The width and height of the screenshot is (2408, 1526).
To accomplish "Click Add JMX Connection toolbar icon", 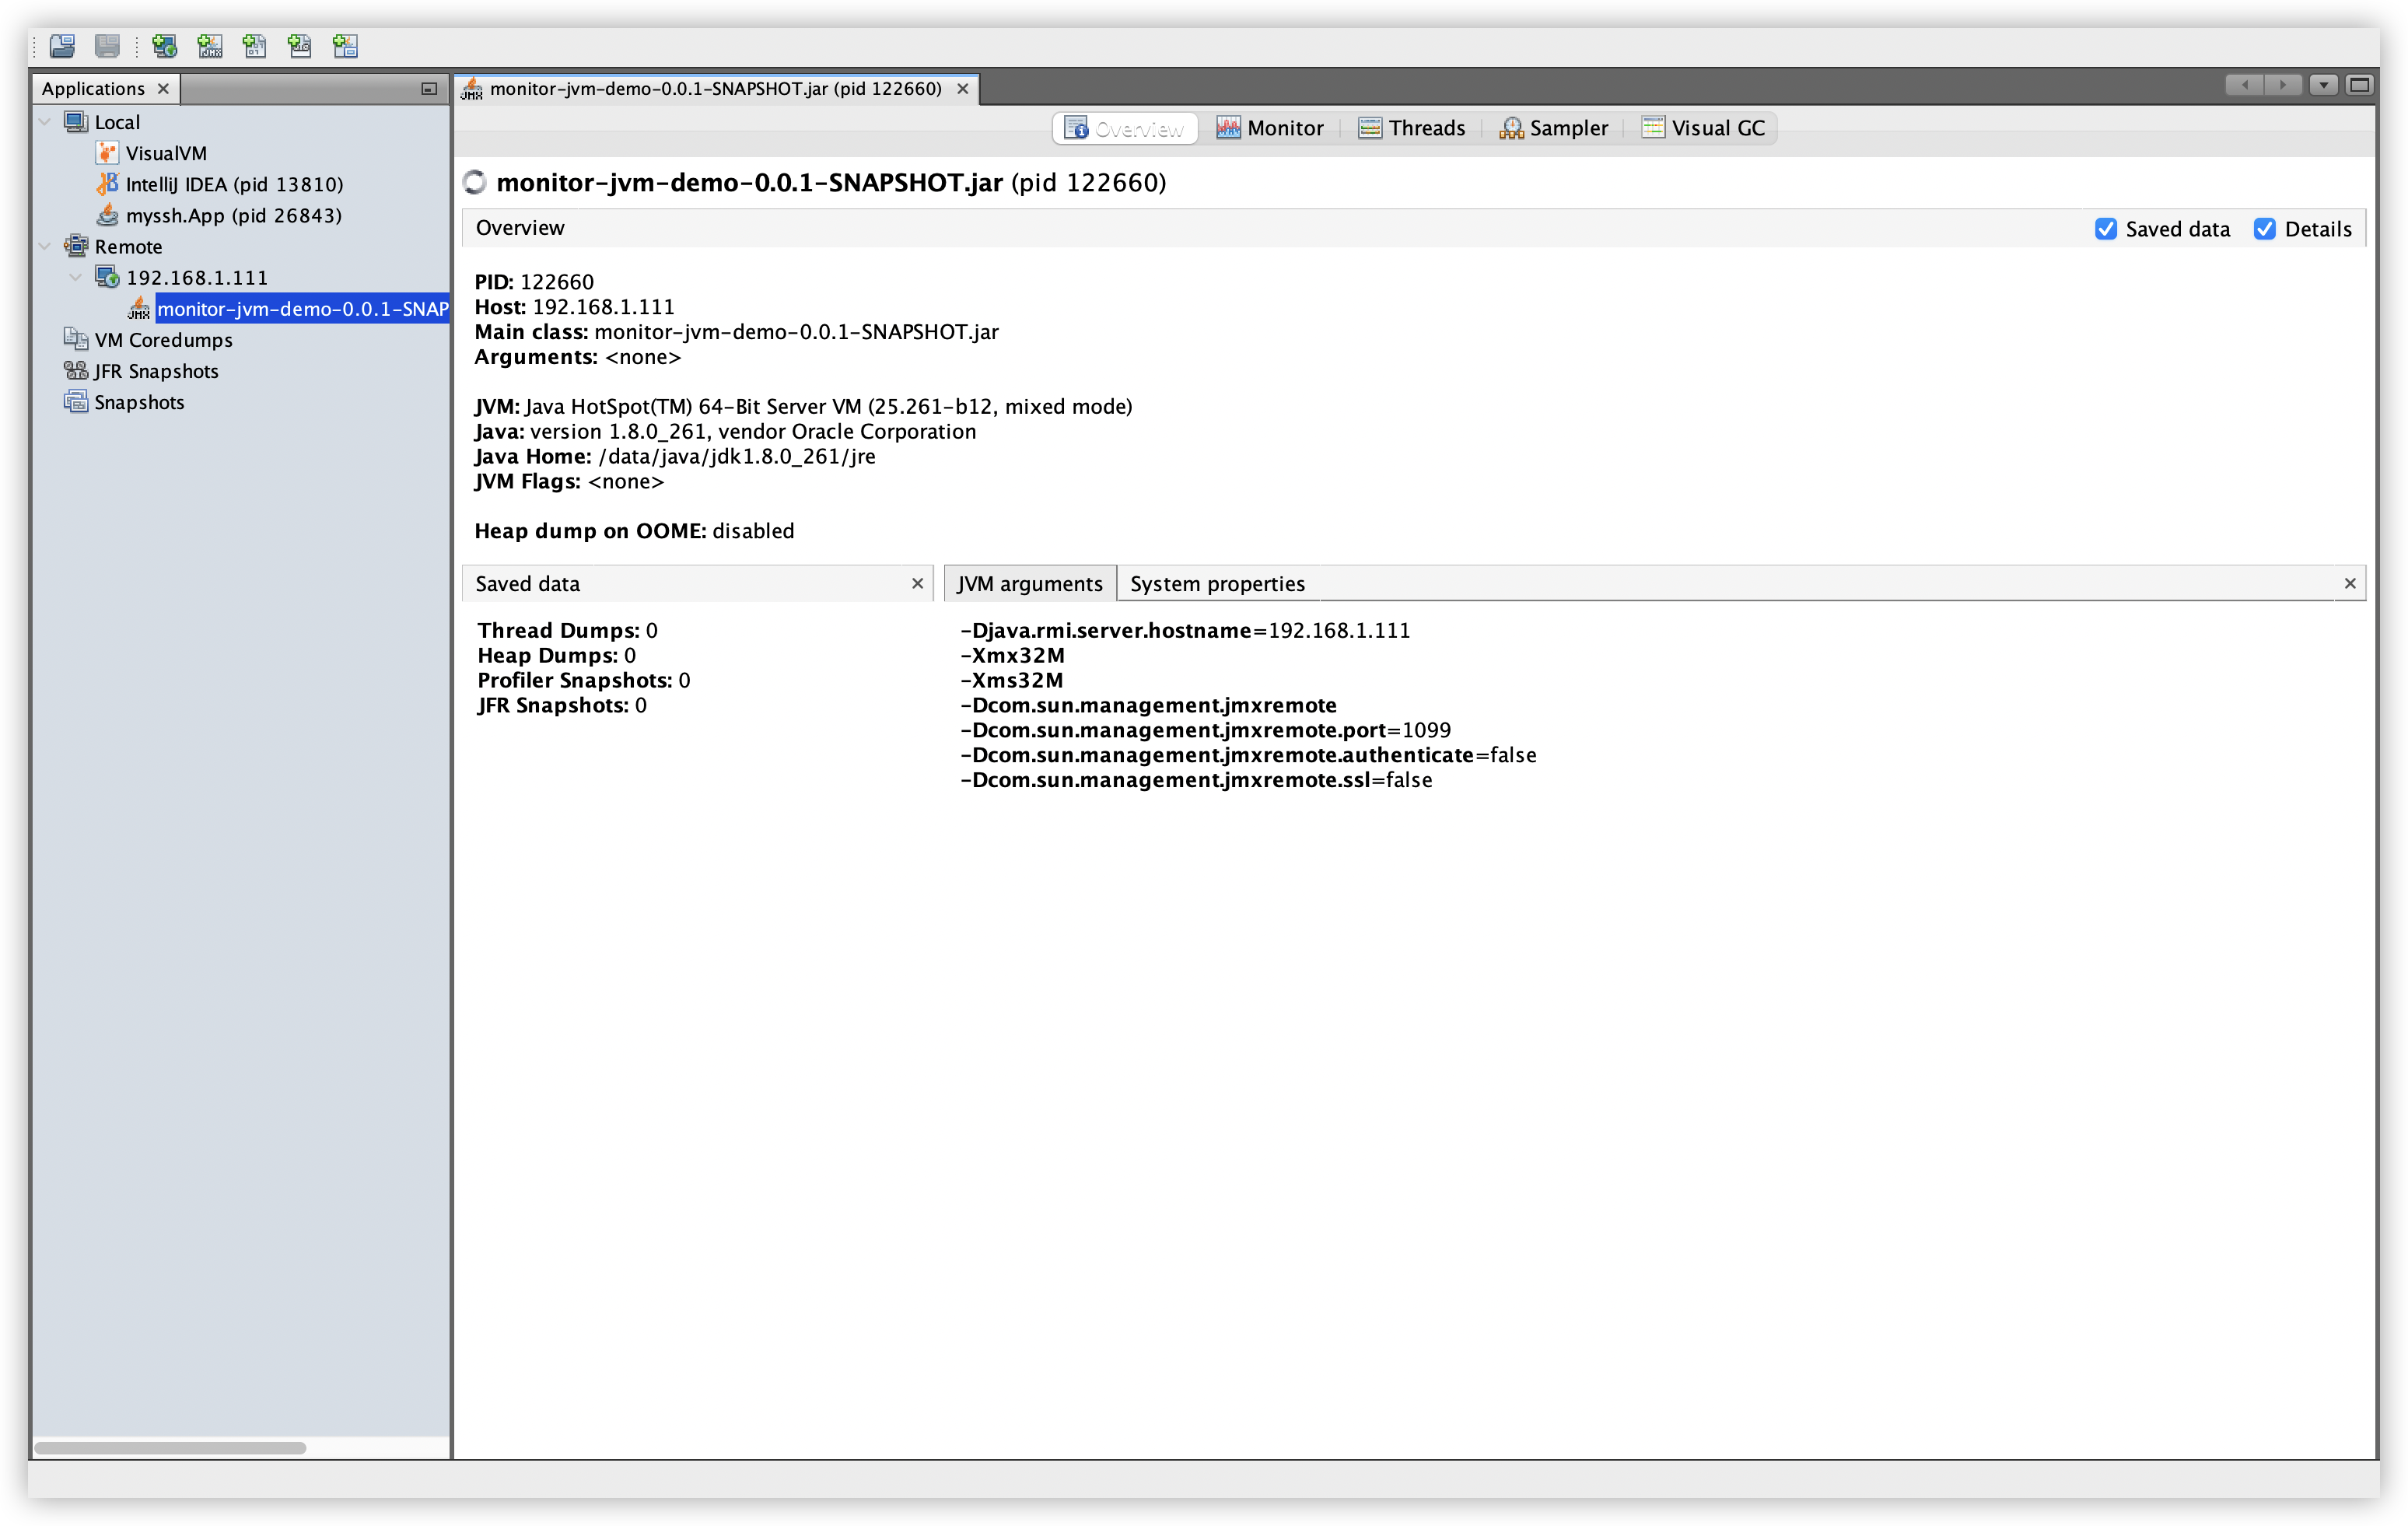I will [210, 46].
